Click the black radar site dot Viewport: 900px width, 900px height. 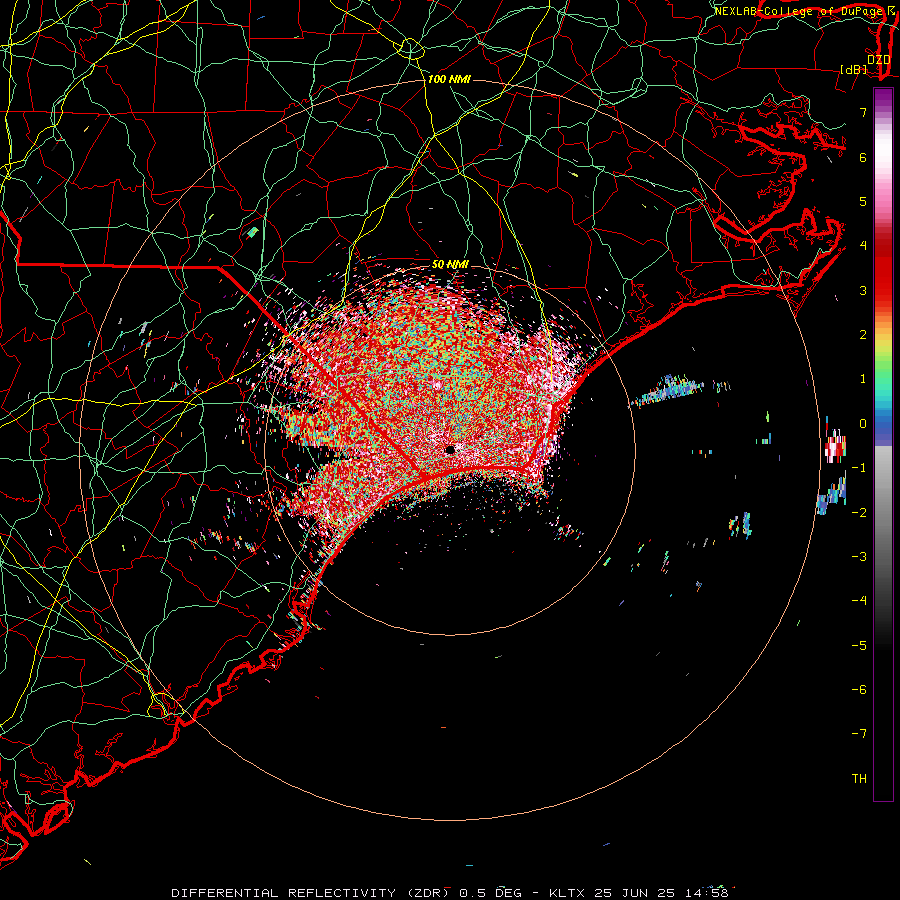point(450,449)
